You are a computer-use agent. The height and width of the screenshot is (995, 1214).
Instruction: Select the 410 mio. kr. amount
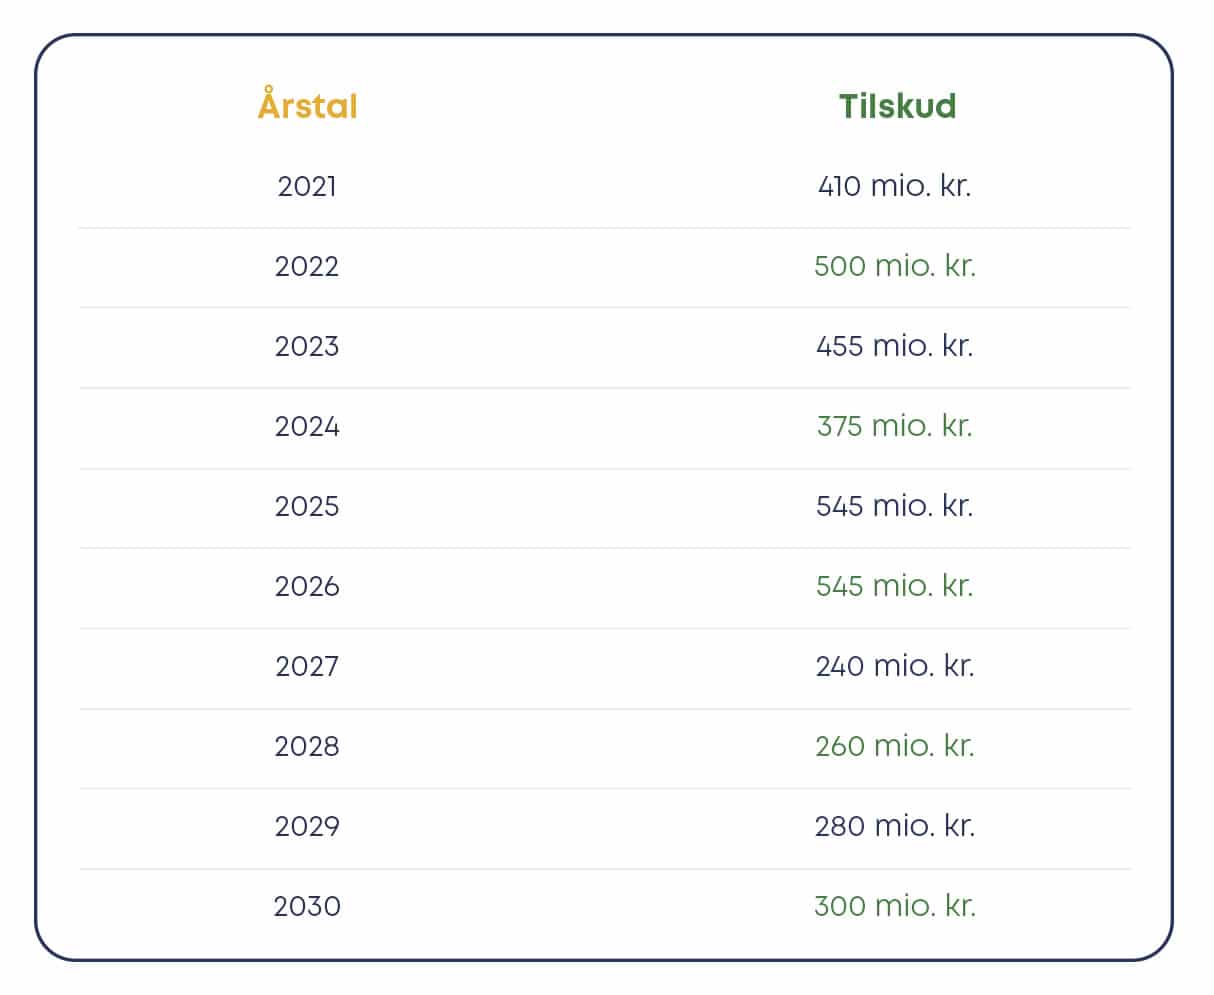coord(894,186)
